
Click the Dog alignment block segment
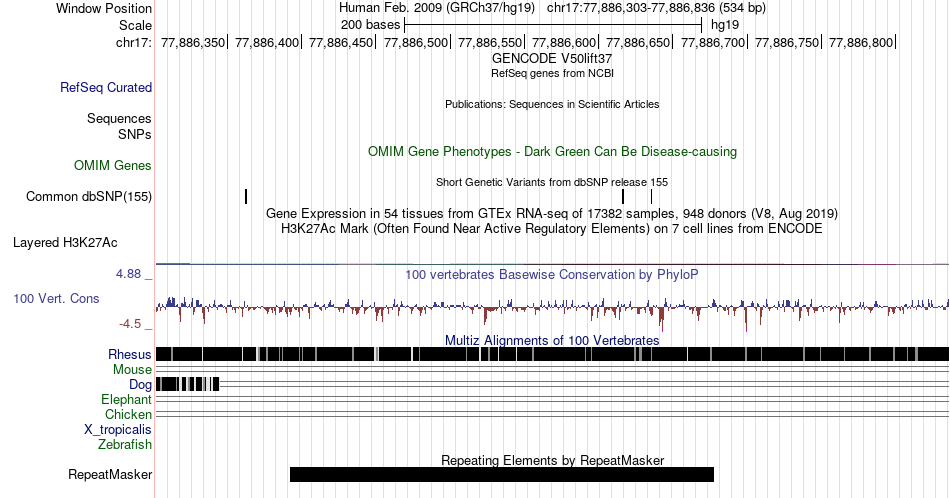tap(187, 384)
